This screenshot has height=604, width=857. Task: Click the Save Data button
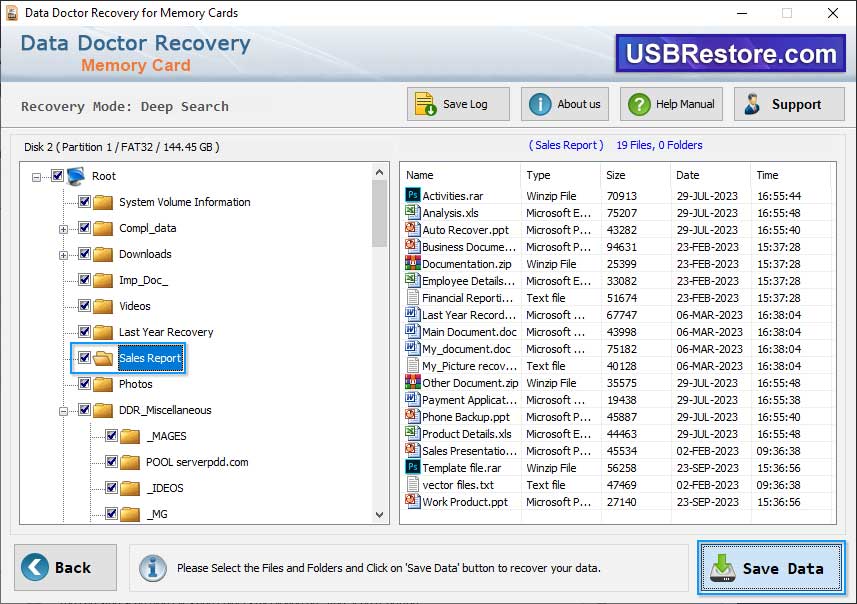(x=771, y=568)
